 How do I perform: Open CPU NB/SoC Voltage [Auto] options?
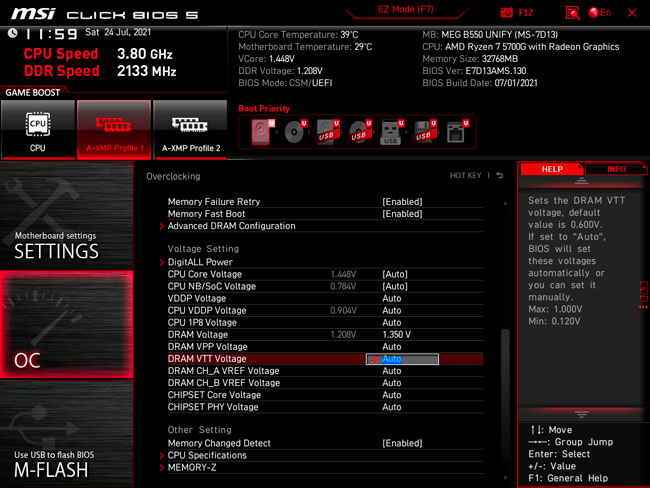click(395, 286)
